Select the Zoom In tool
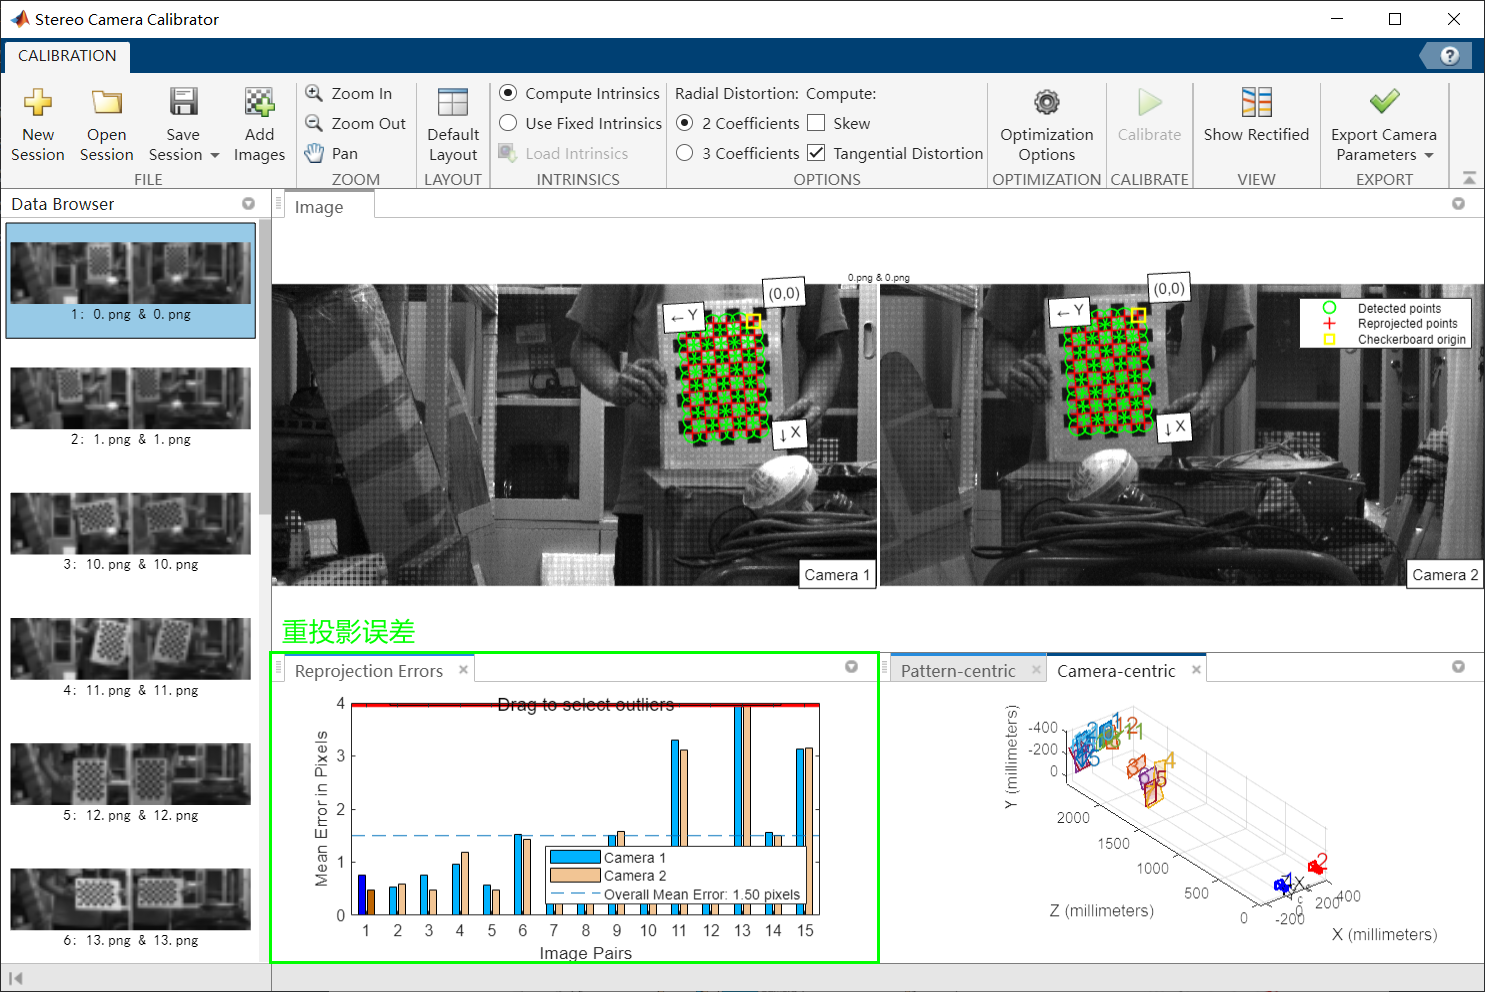The width and height of the screenshot is (1485, 992). tap(349, 93)
